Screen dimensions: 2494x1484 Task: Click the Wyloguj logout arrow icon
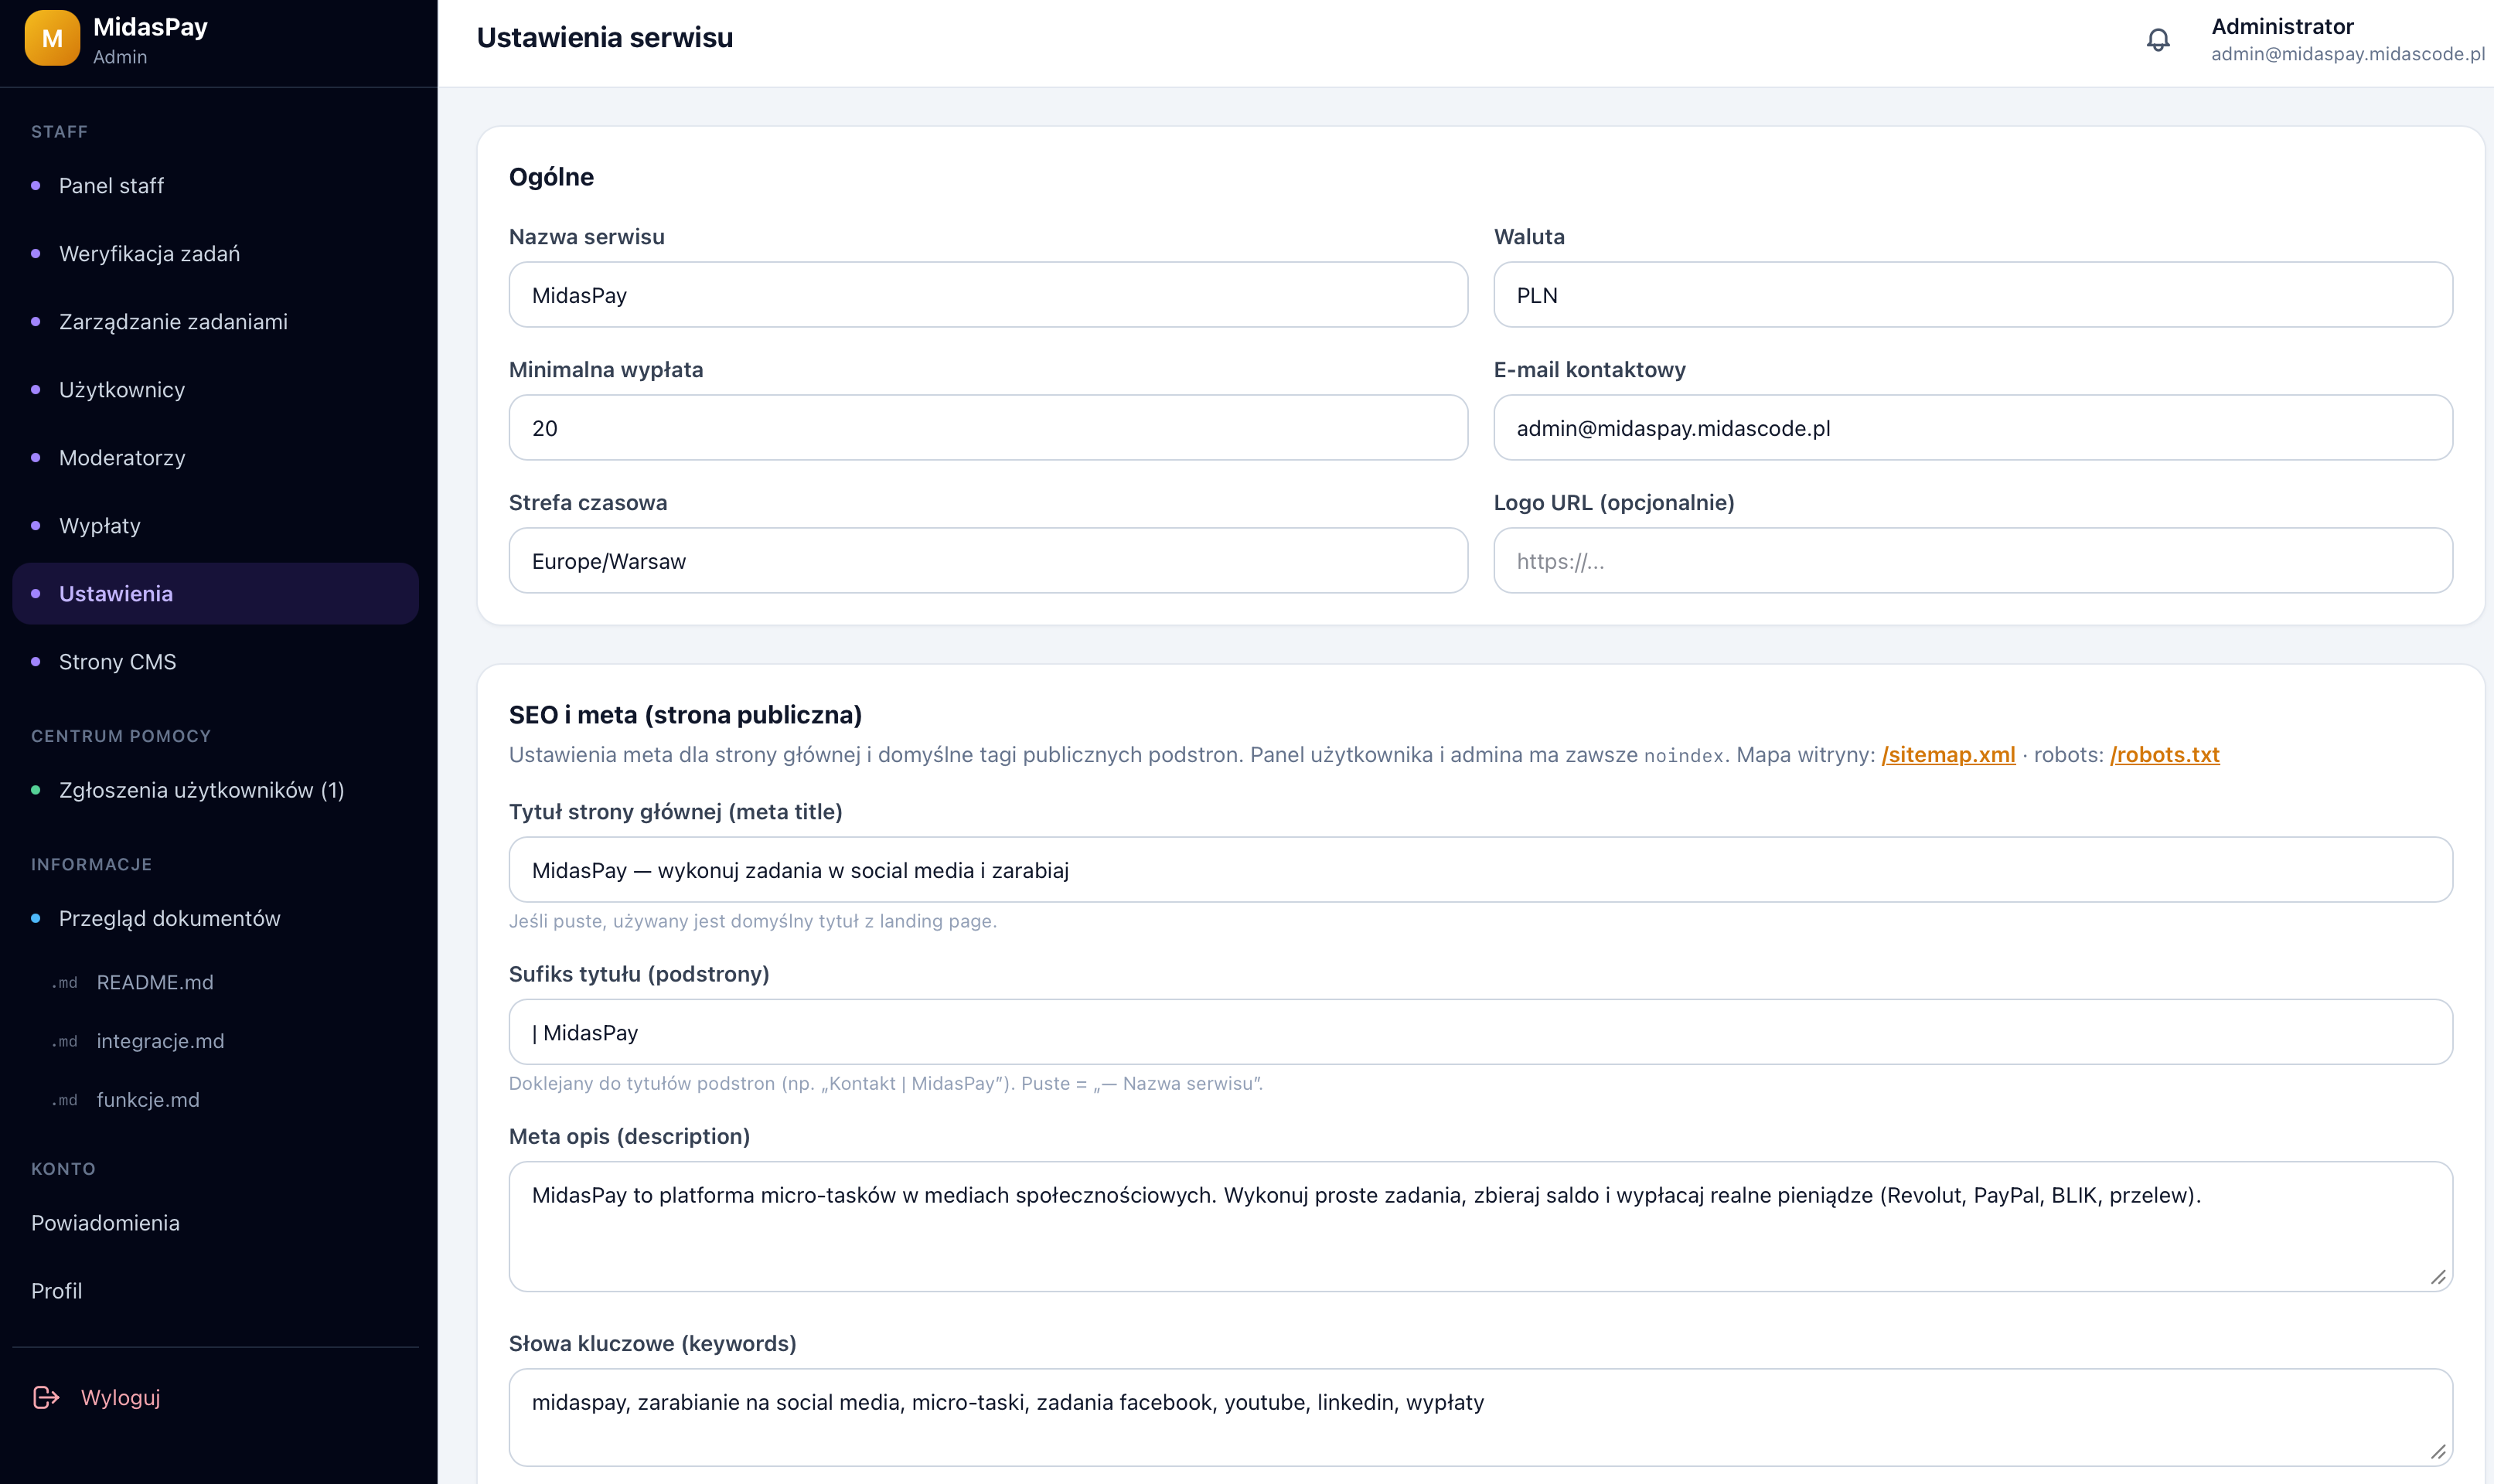click(46, 1397)
